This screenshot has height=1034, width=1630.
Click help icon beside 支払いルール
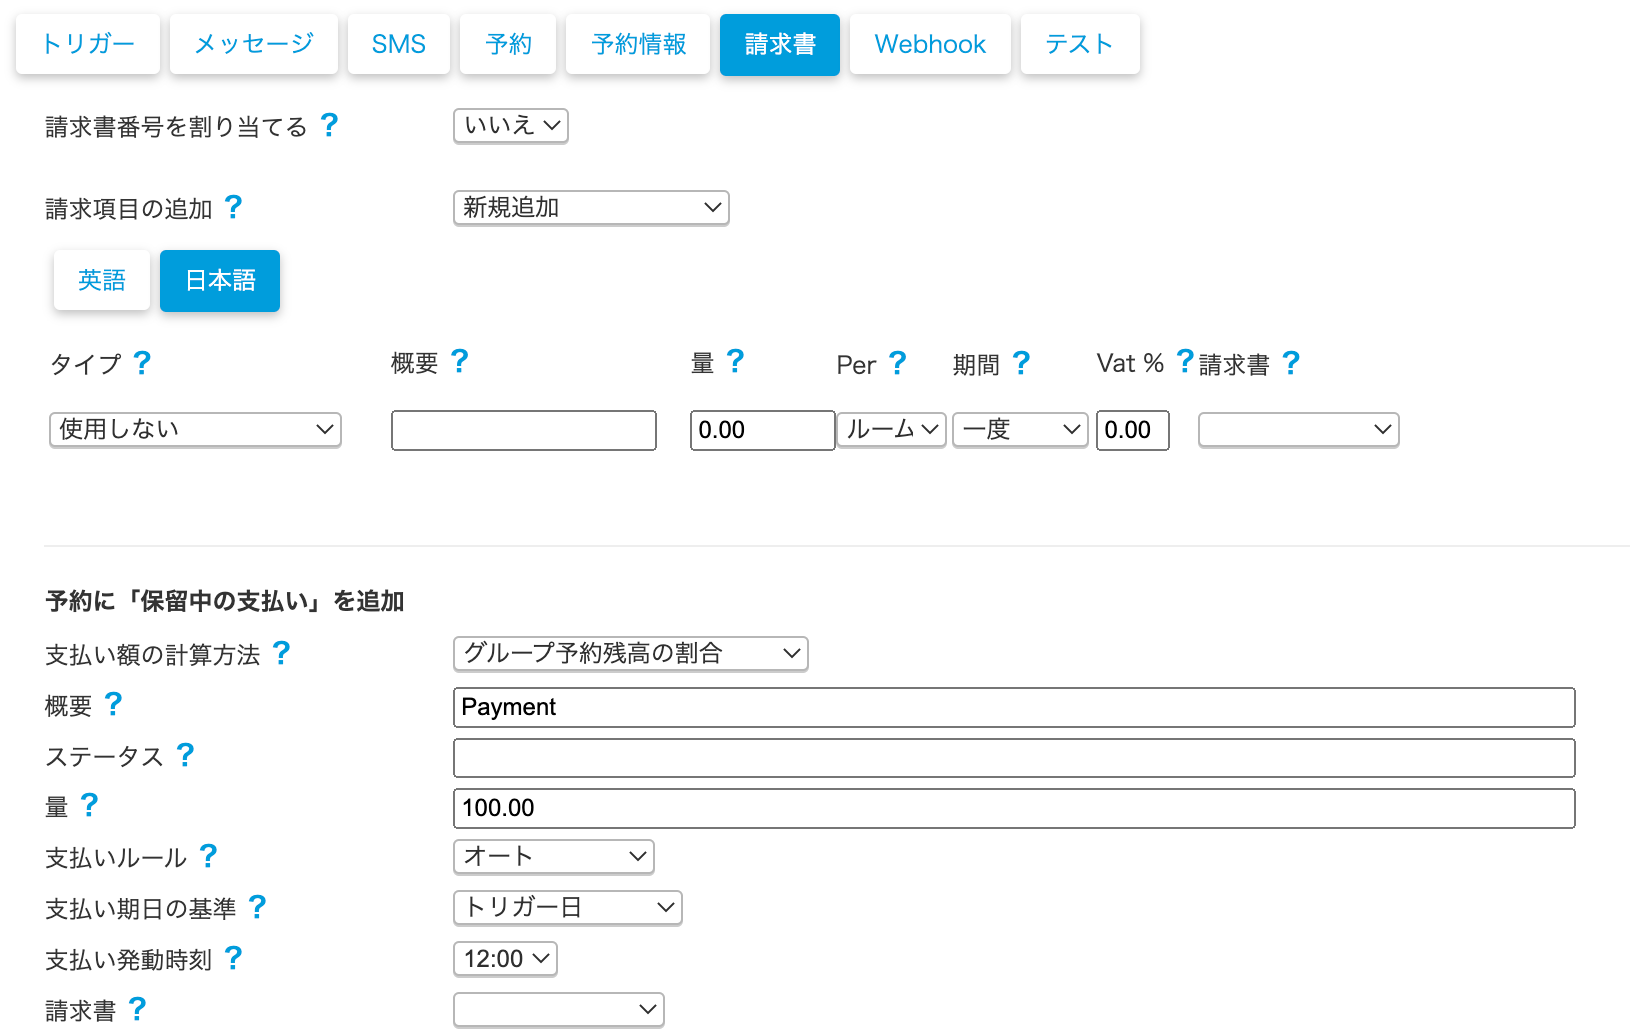[x=208, y=856]
